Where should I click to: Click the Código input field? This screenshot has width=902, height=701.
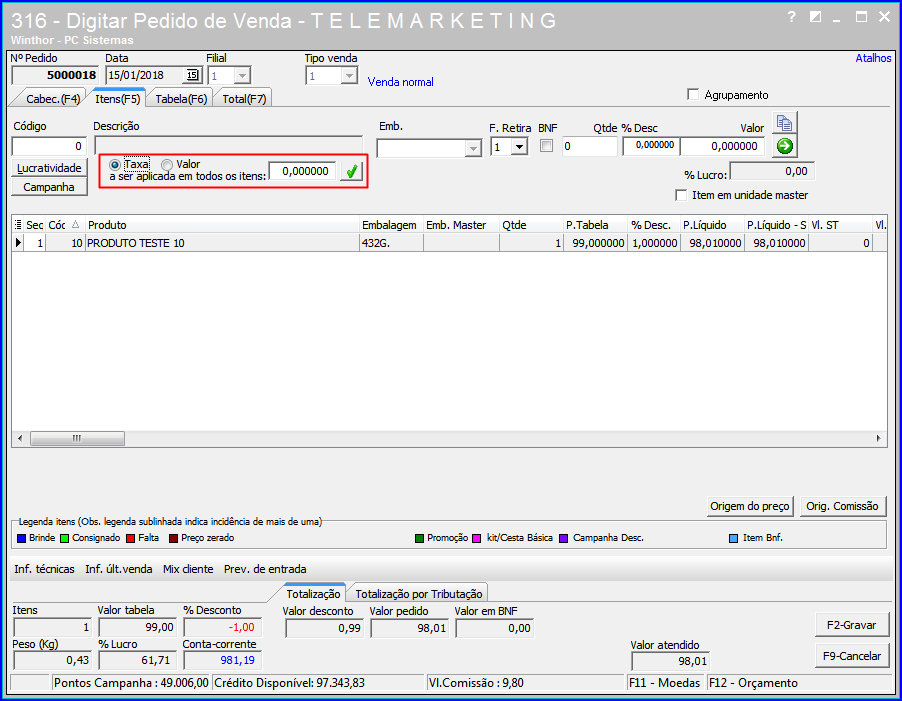(49, 146)
